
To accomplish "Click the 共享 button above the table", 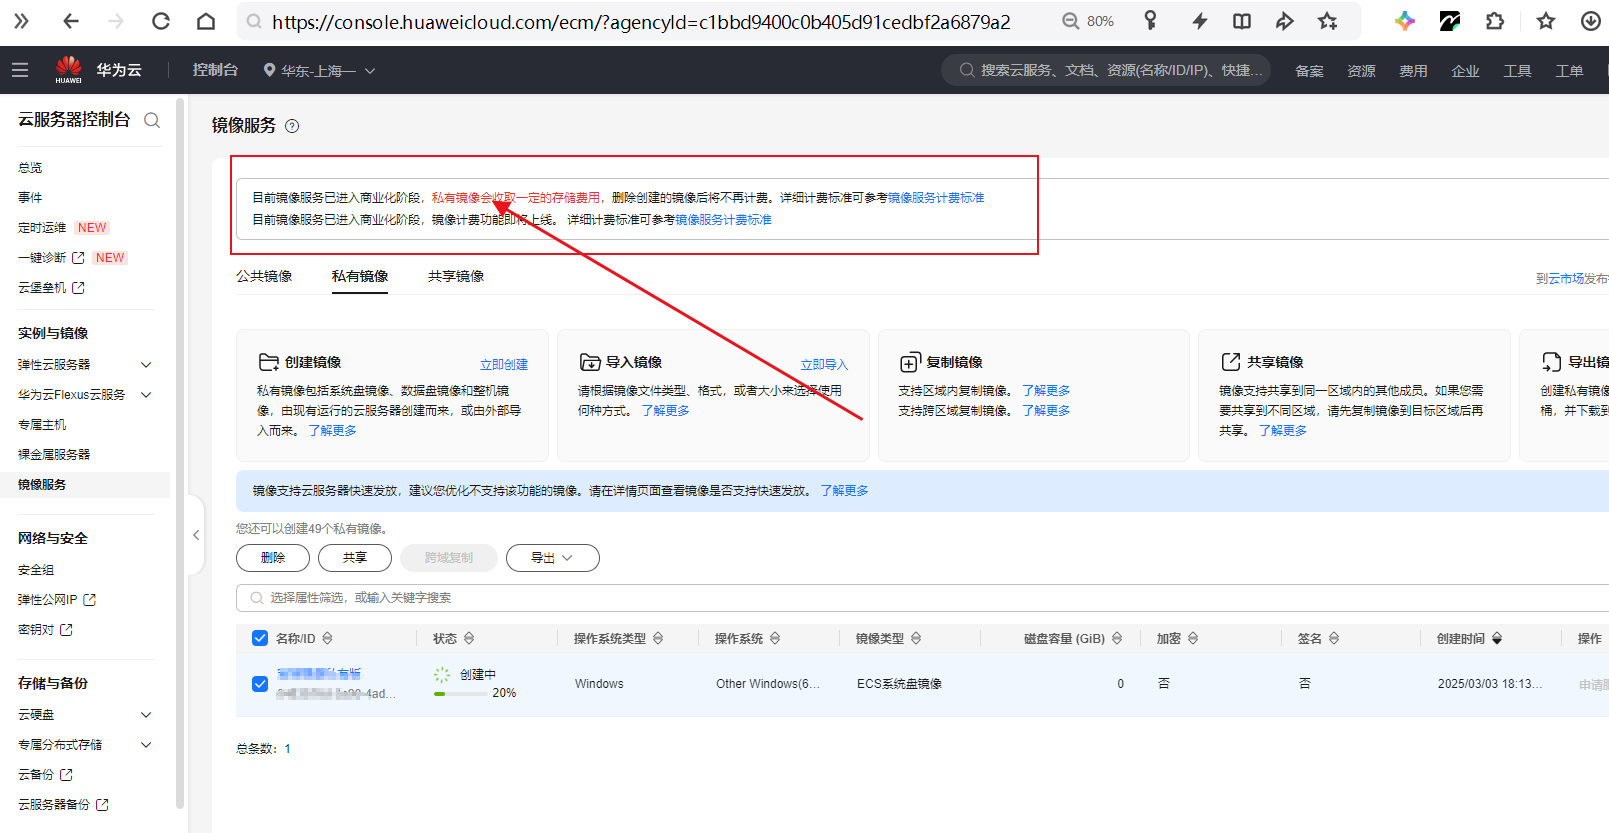I will 355,558.
